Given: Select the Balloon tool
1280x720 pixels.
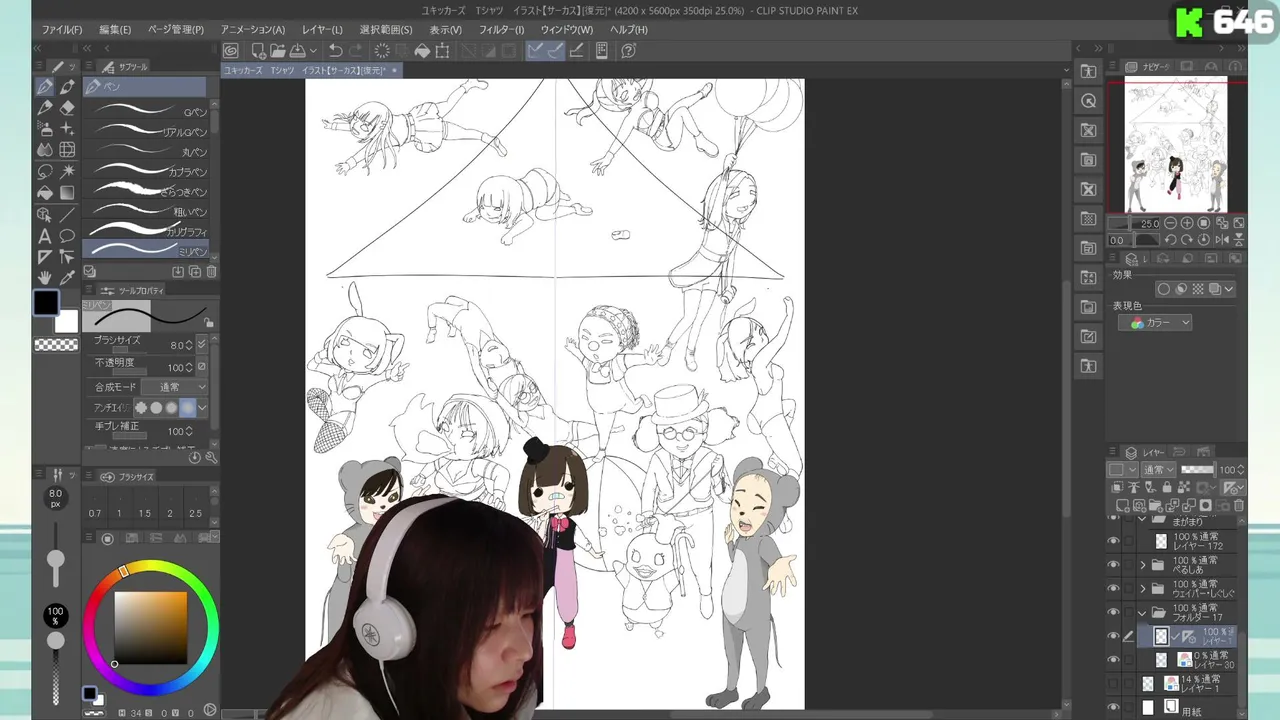Looking at the screenshot, I should point(67,236).
